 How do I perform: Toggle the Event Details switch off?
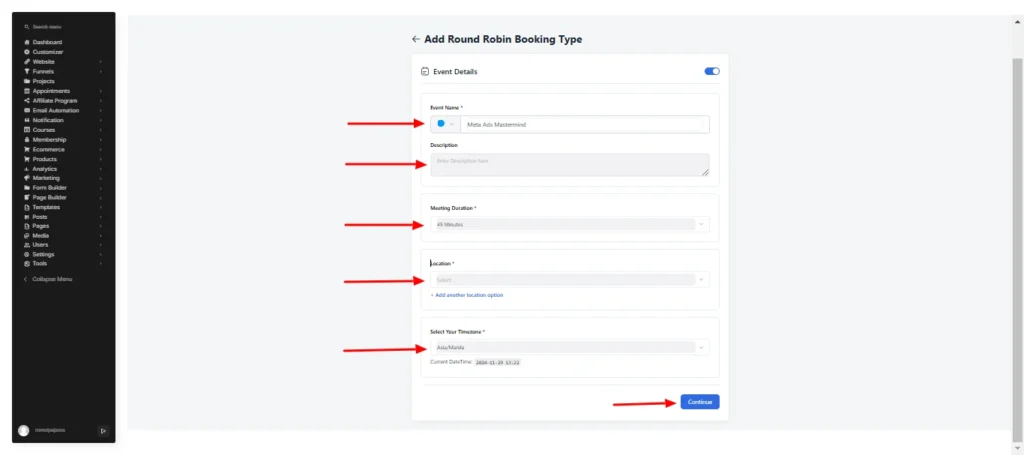(712, 71)
